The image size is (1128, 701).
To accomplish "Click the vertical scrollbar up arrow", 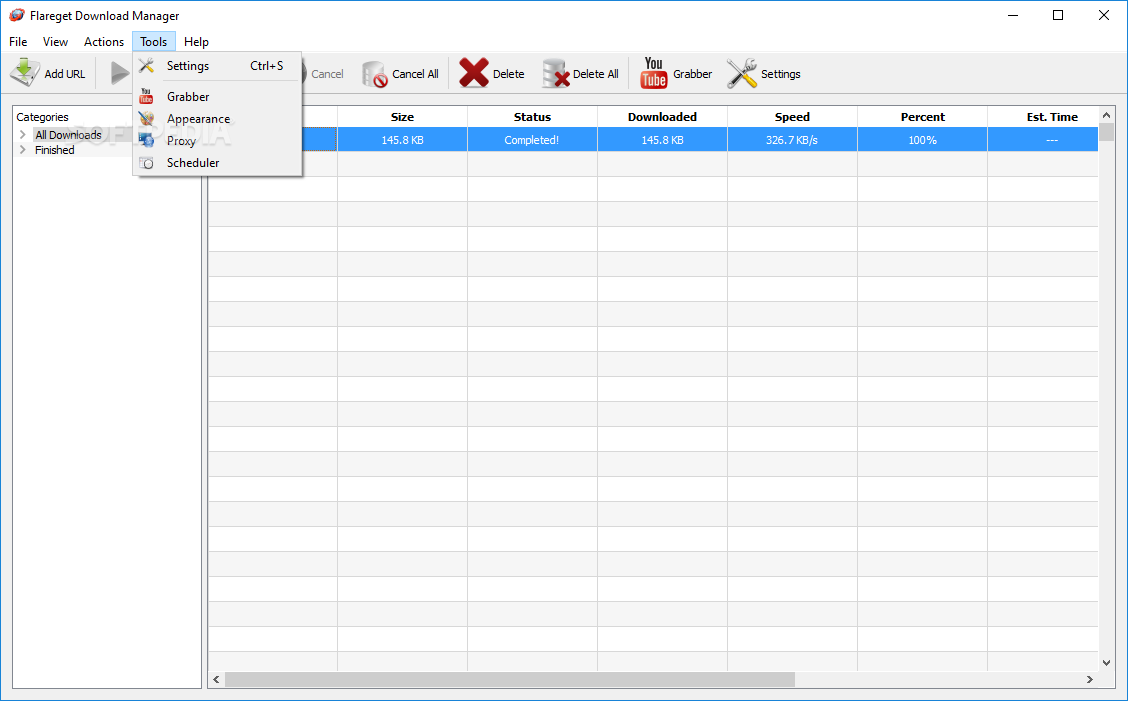I will 1106,114.
